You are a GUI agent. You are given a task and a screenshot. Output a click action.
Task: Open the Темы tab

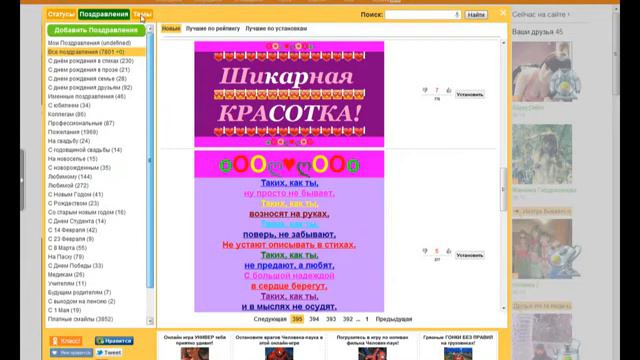tap(142, 14)
